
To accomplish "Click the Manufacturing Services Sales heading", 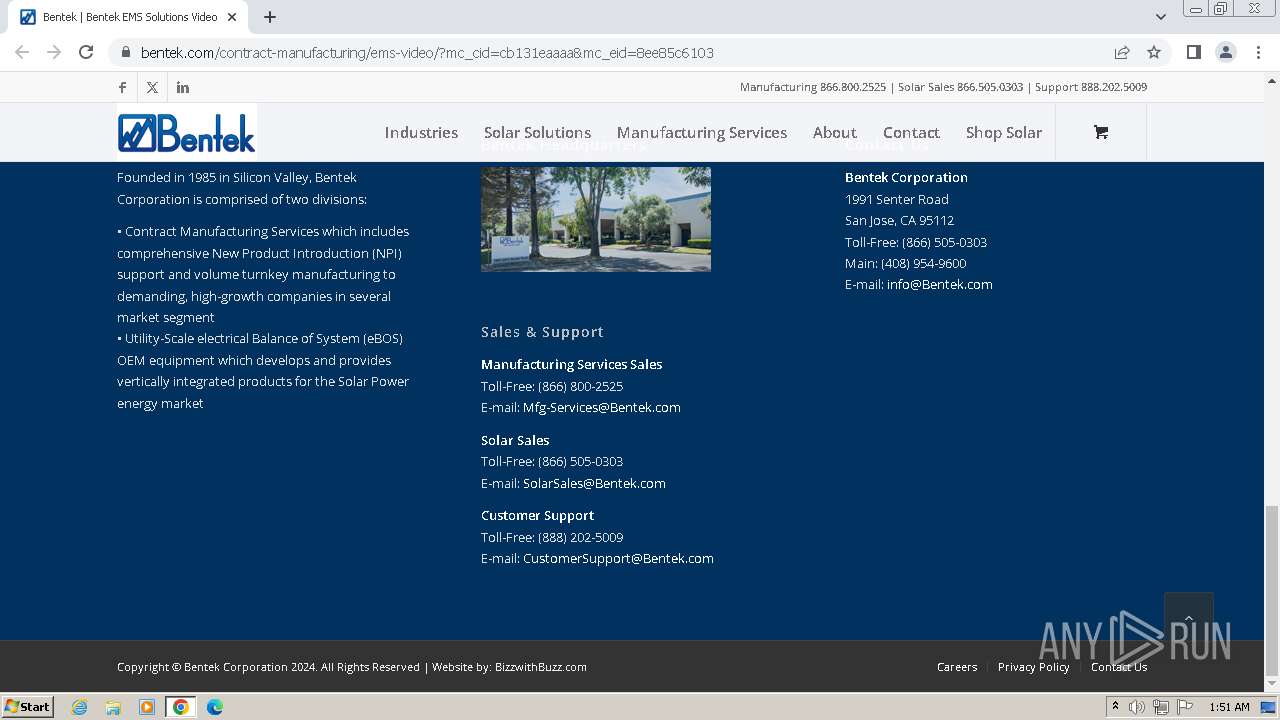I will 572,364.
